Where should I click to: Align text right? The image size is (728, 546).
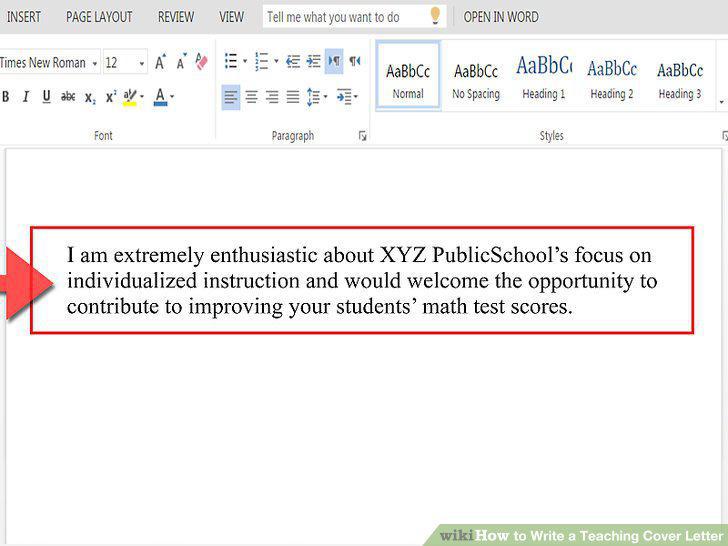[x=272, y=97]
